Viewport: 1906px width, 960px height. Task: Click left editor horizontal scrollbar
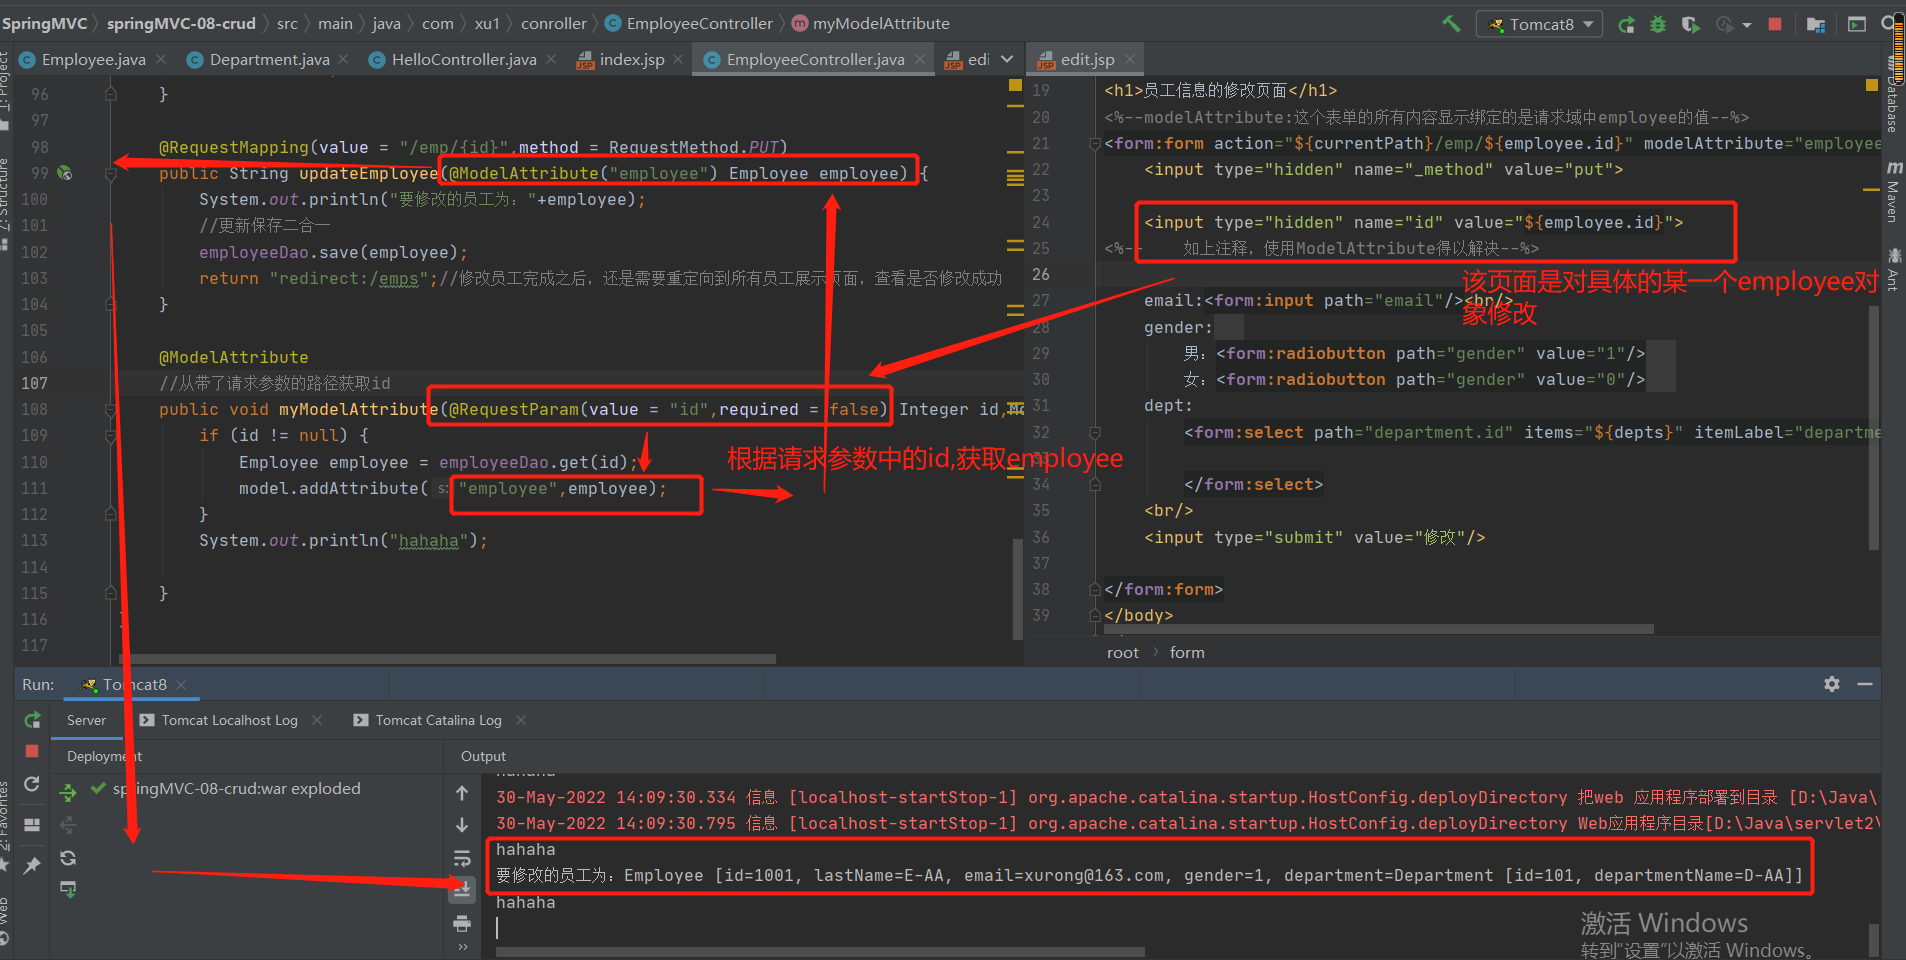click(x=447, y=659)
